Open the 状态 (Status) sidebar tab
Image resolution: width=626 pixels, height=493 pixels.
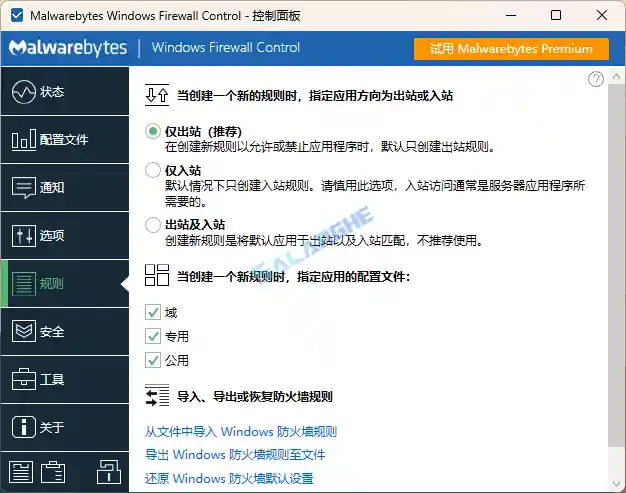(x=65, y=91)
